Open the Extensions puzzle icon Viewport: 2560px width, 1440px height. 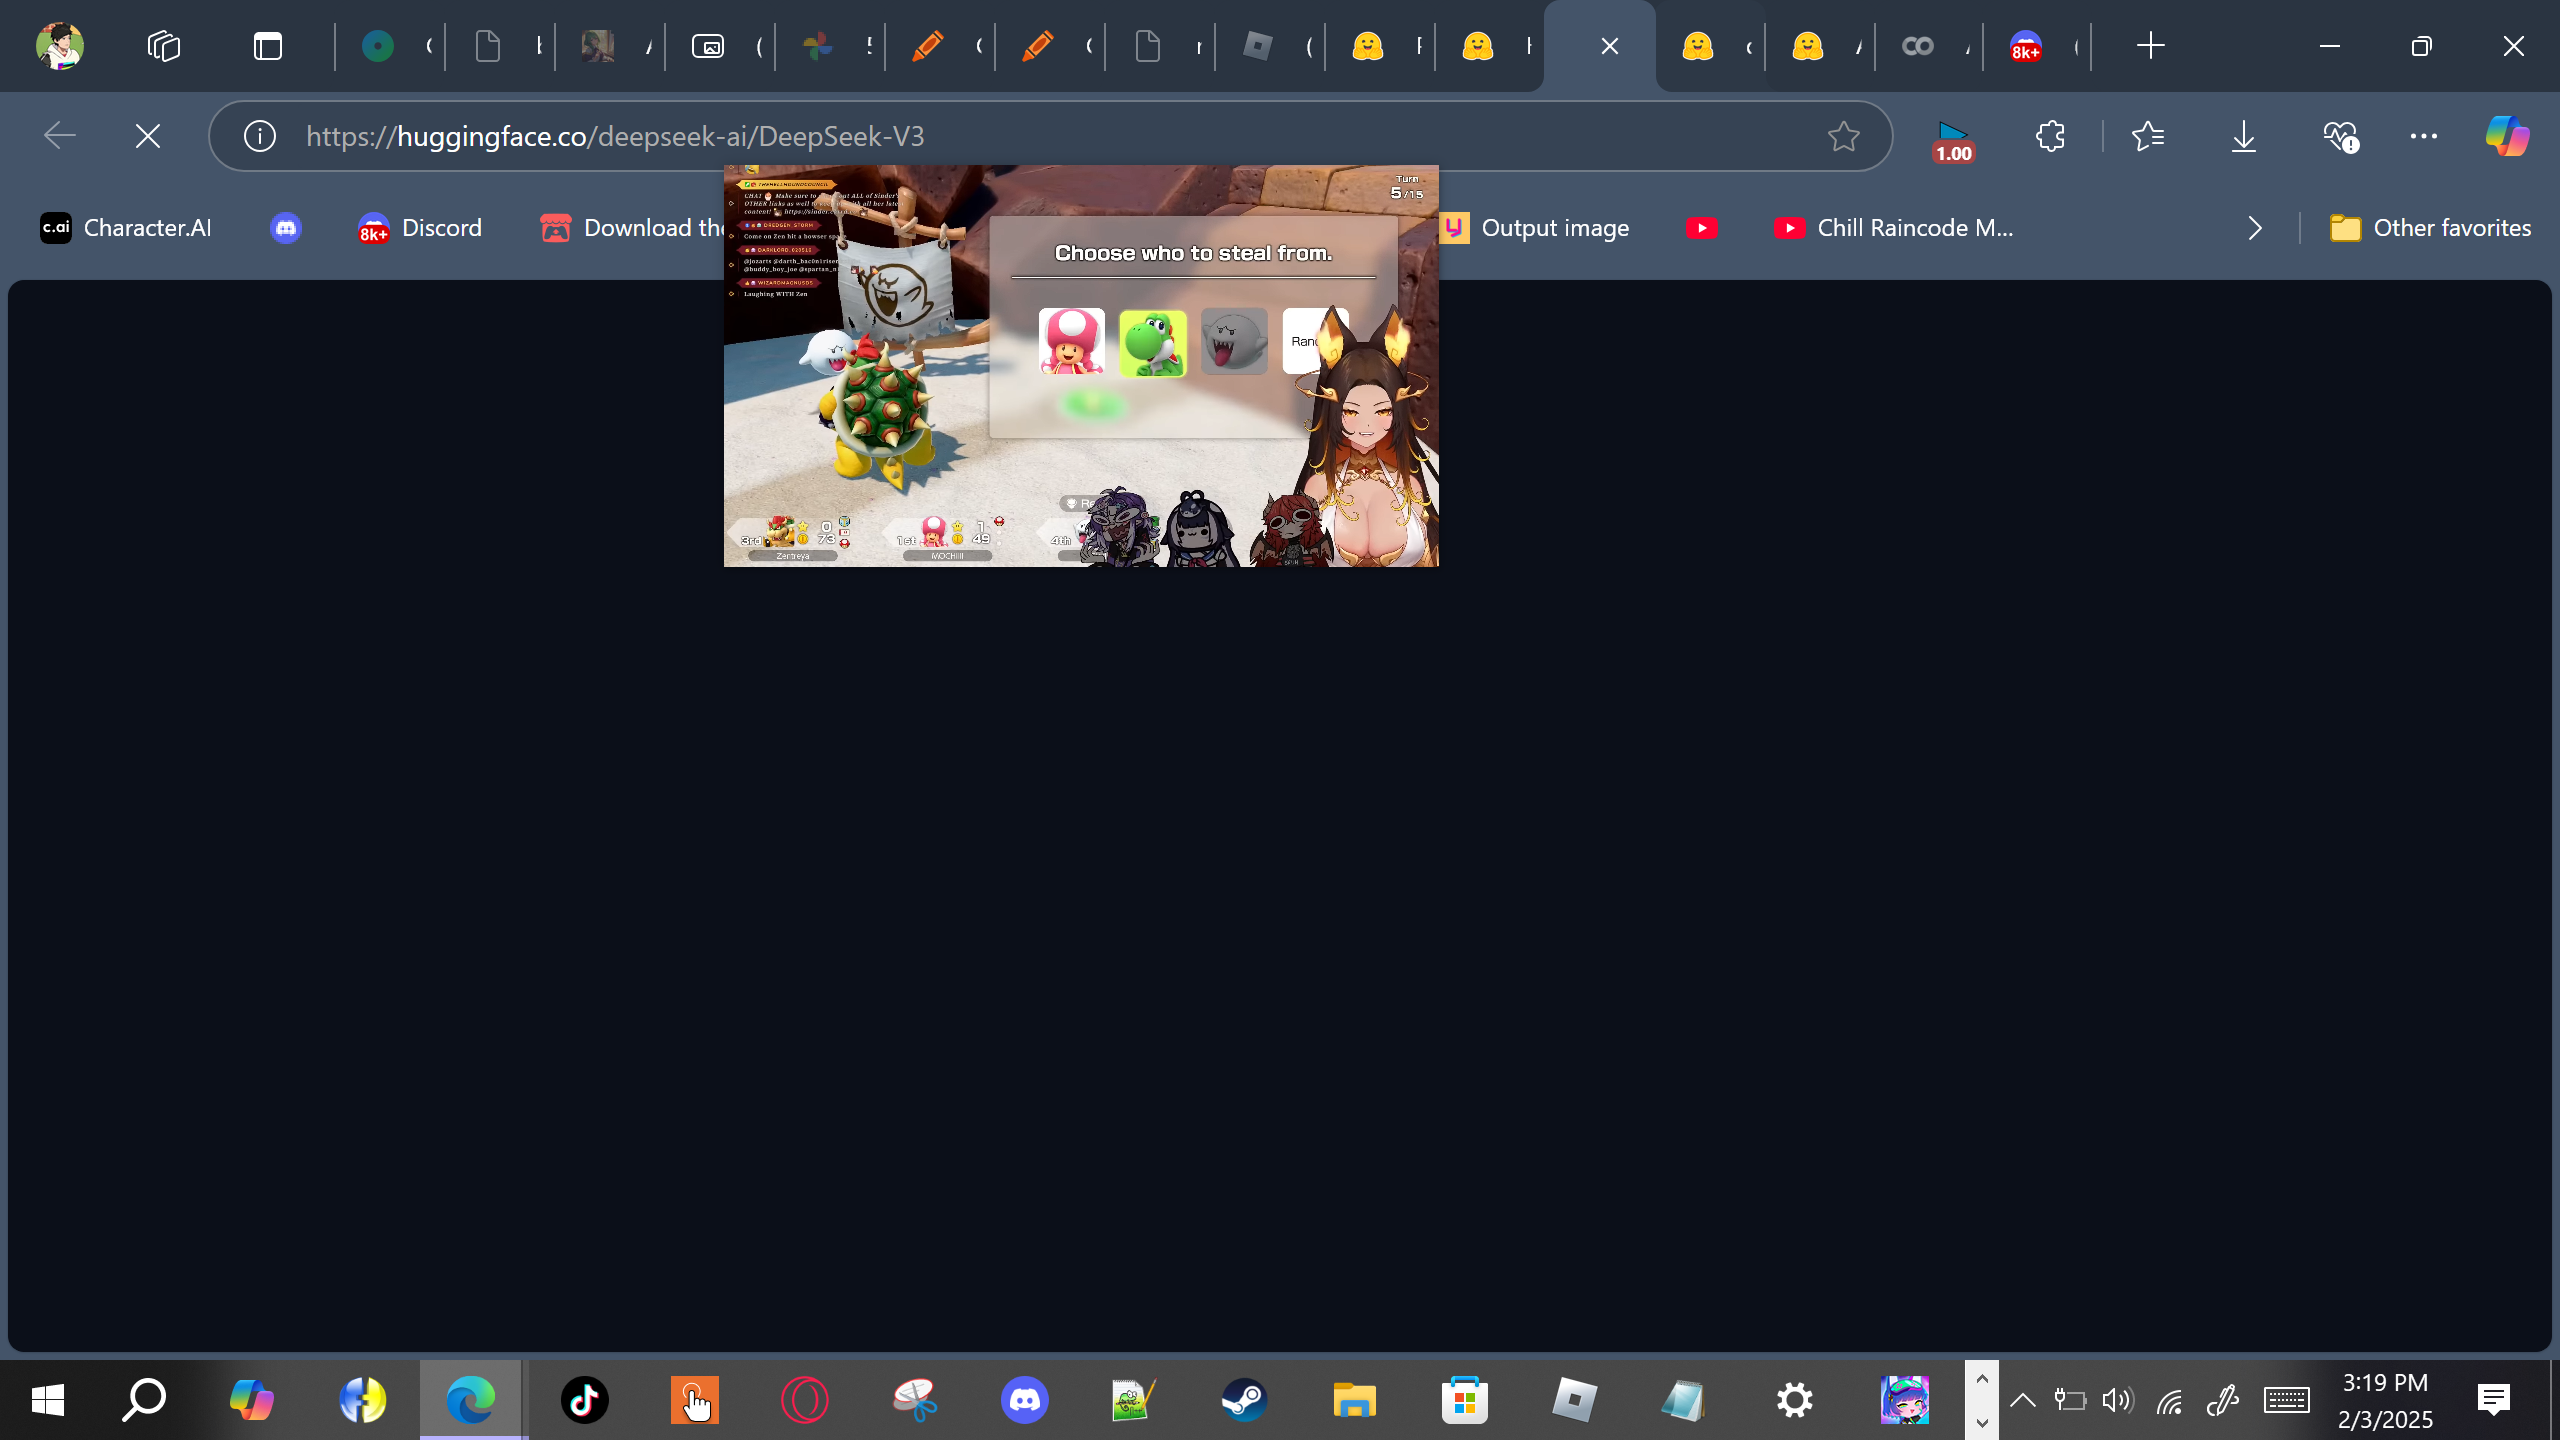(x=2050, y=136)
